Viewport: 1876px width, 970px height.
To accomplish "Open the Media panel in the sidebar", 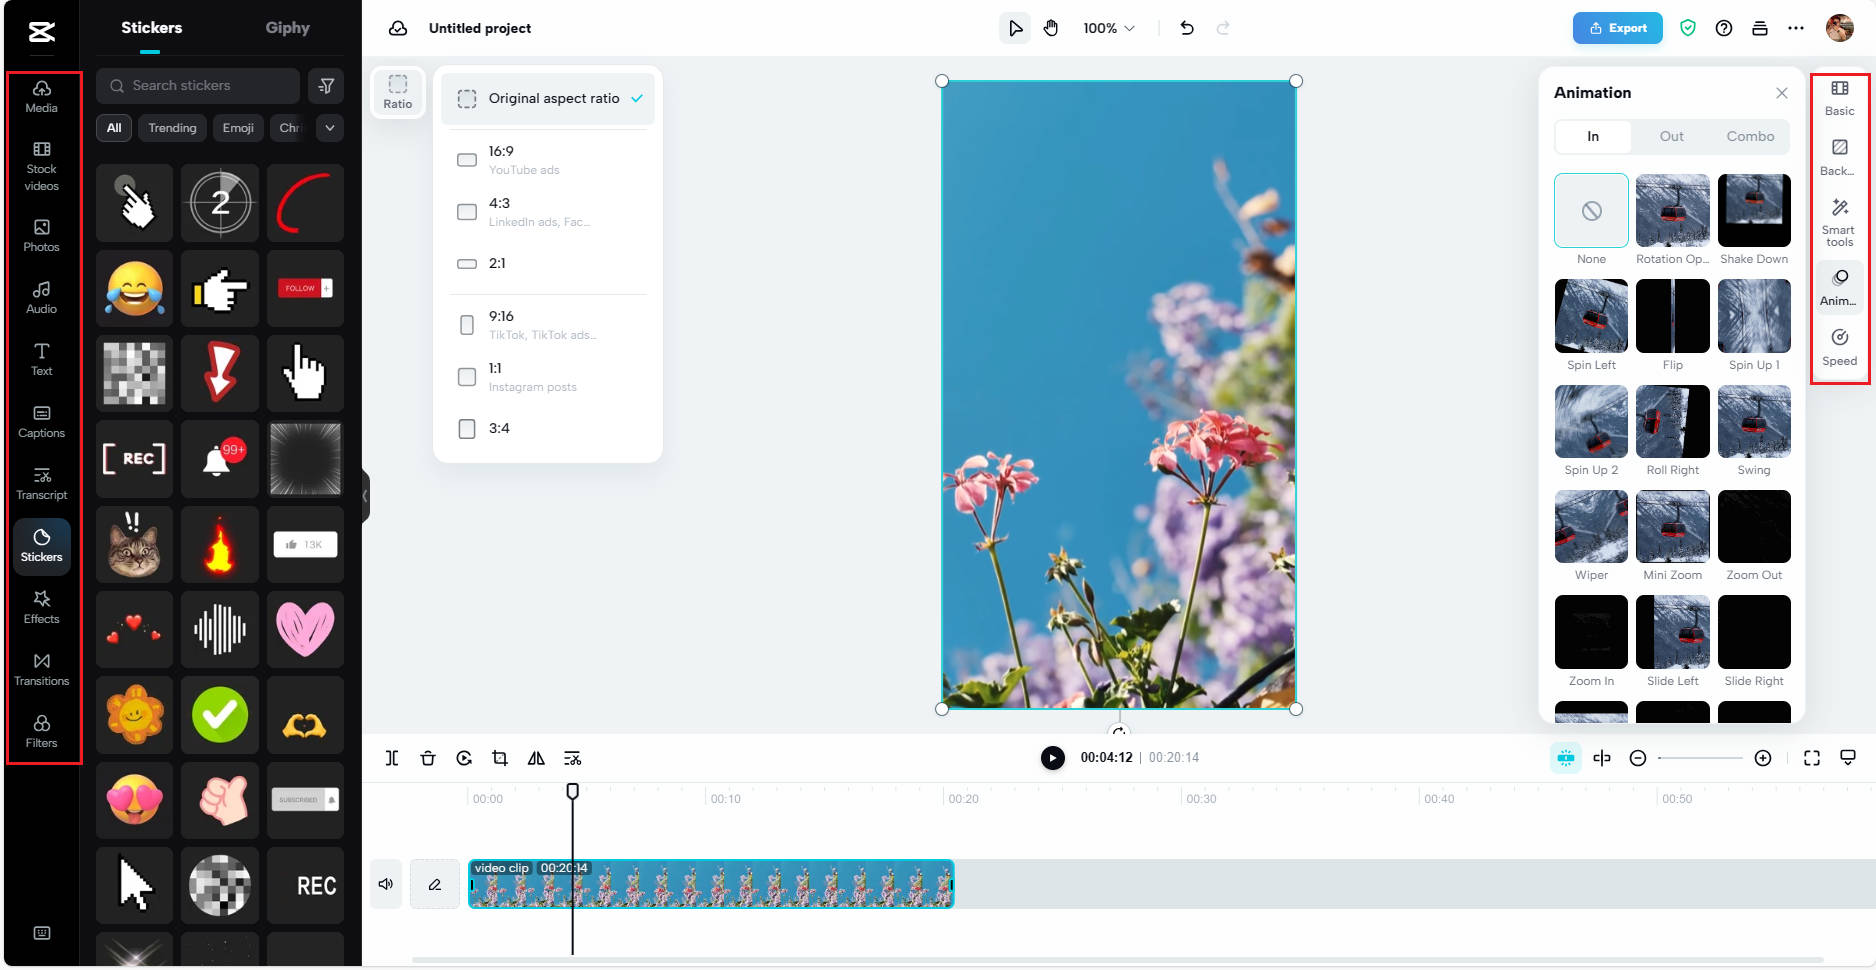I will [41, 95].
